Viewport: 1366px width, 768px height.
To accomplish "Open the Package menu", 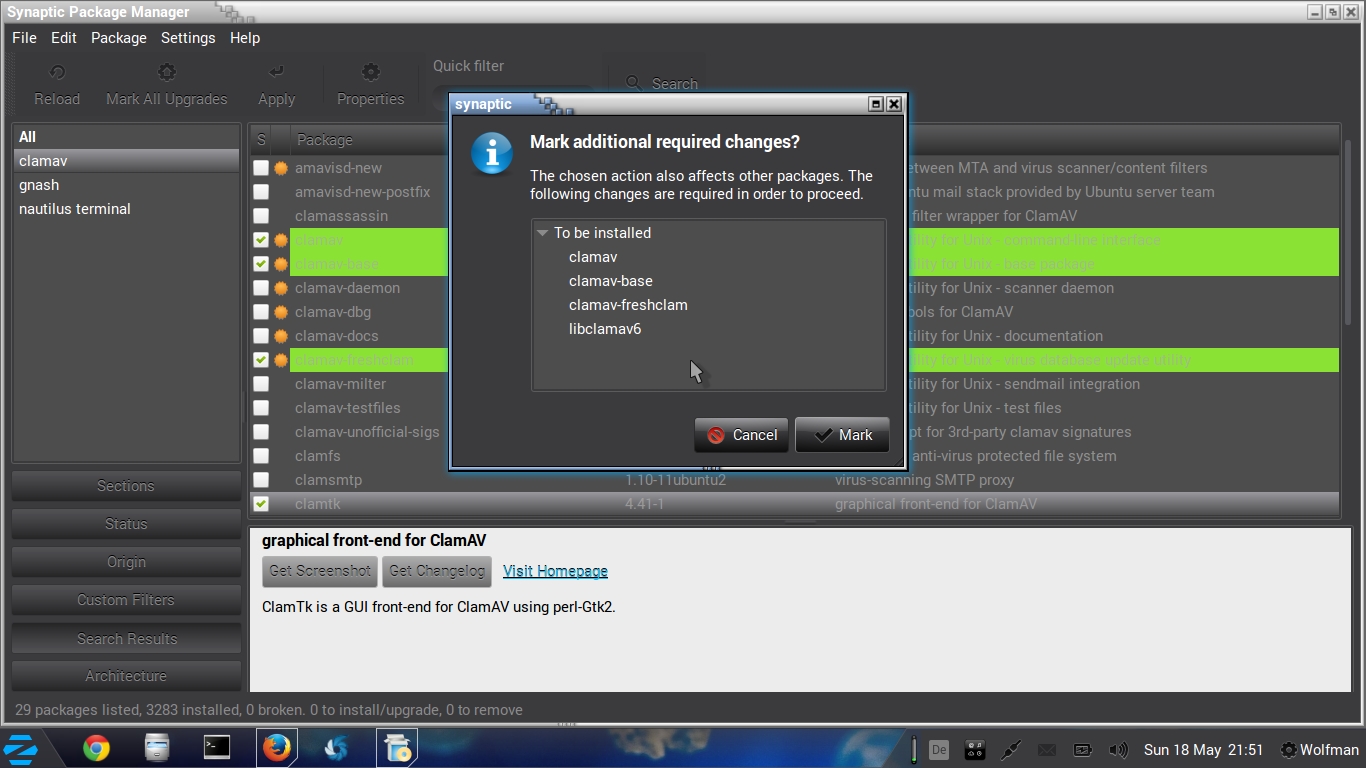I will click(118, 38).
